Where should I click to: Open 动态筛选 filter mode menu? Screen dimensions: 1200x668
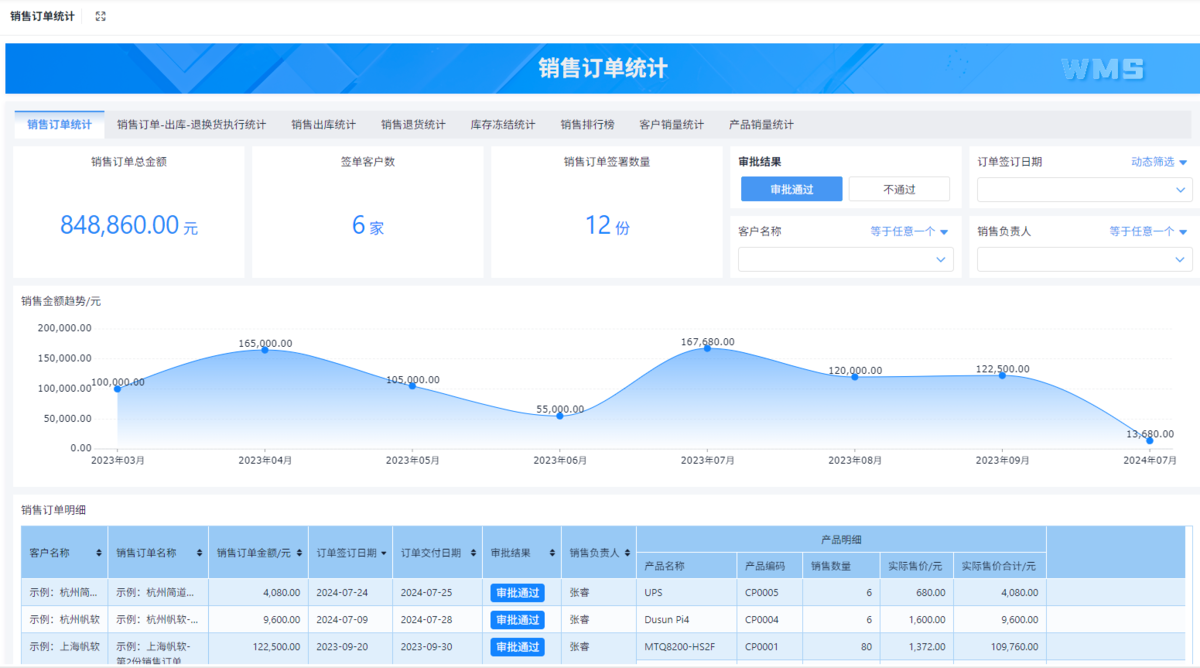(x=1158, y=162)
